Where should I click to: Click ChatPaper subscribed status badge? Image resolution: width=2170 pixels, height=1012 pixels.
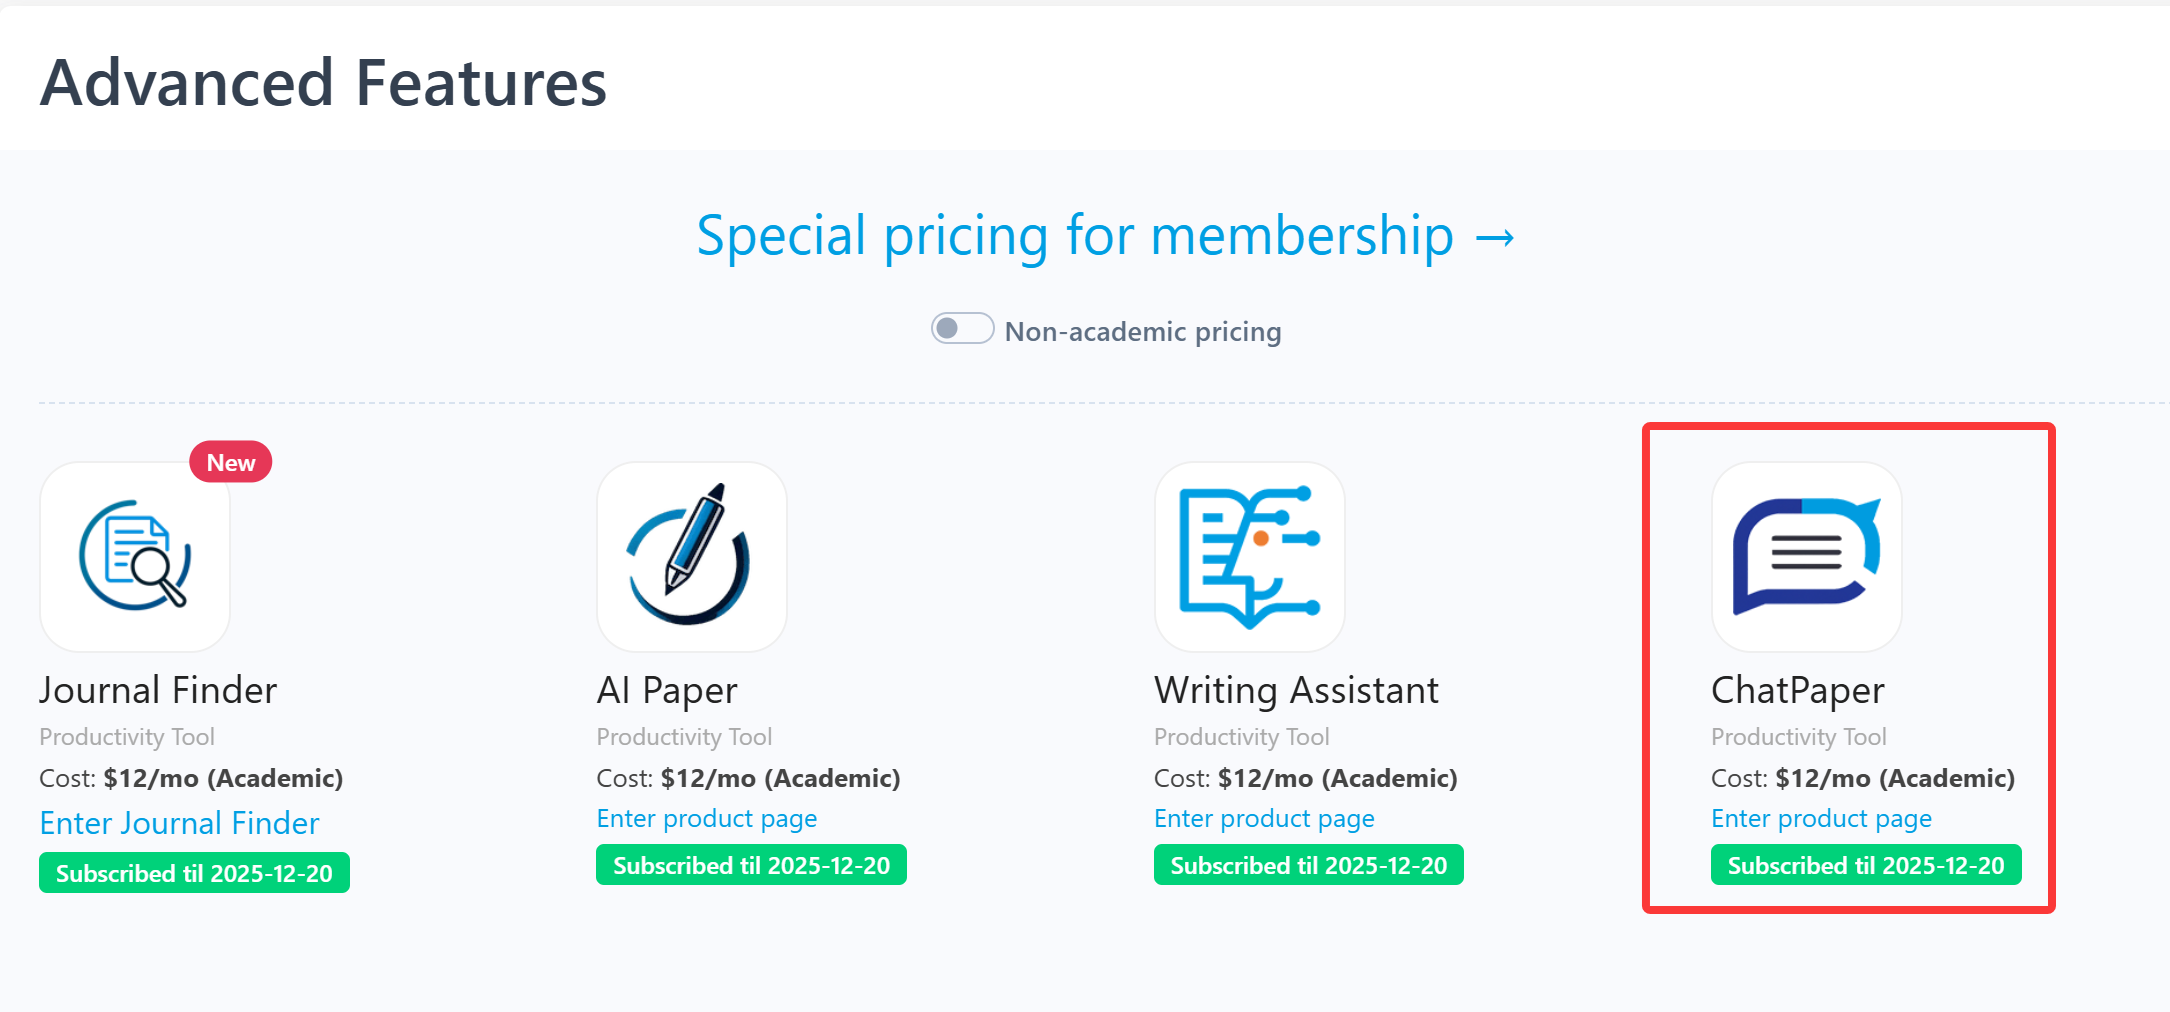tap(1866, 865)
